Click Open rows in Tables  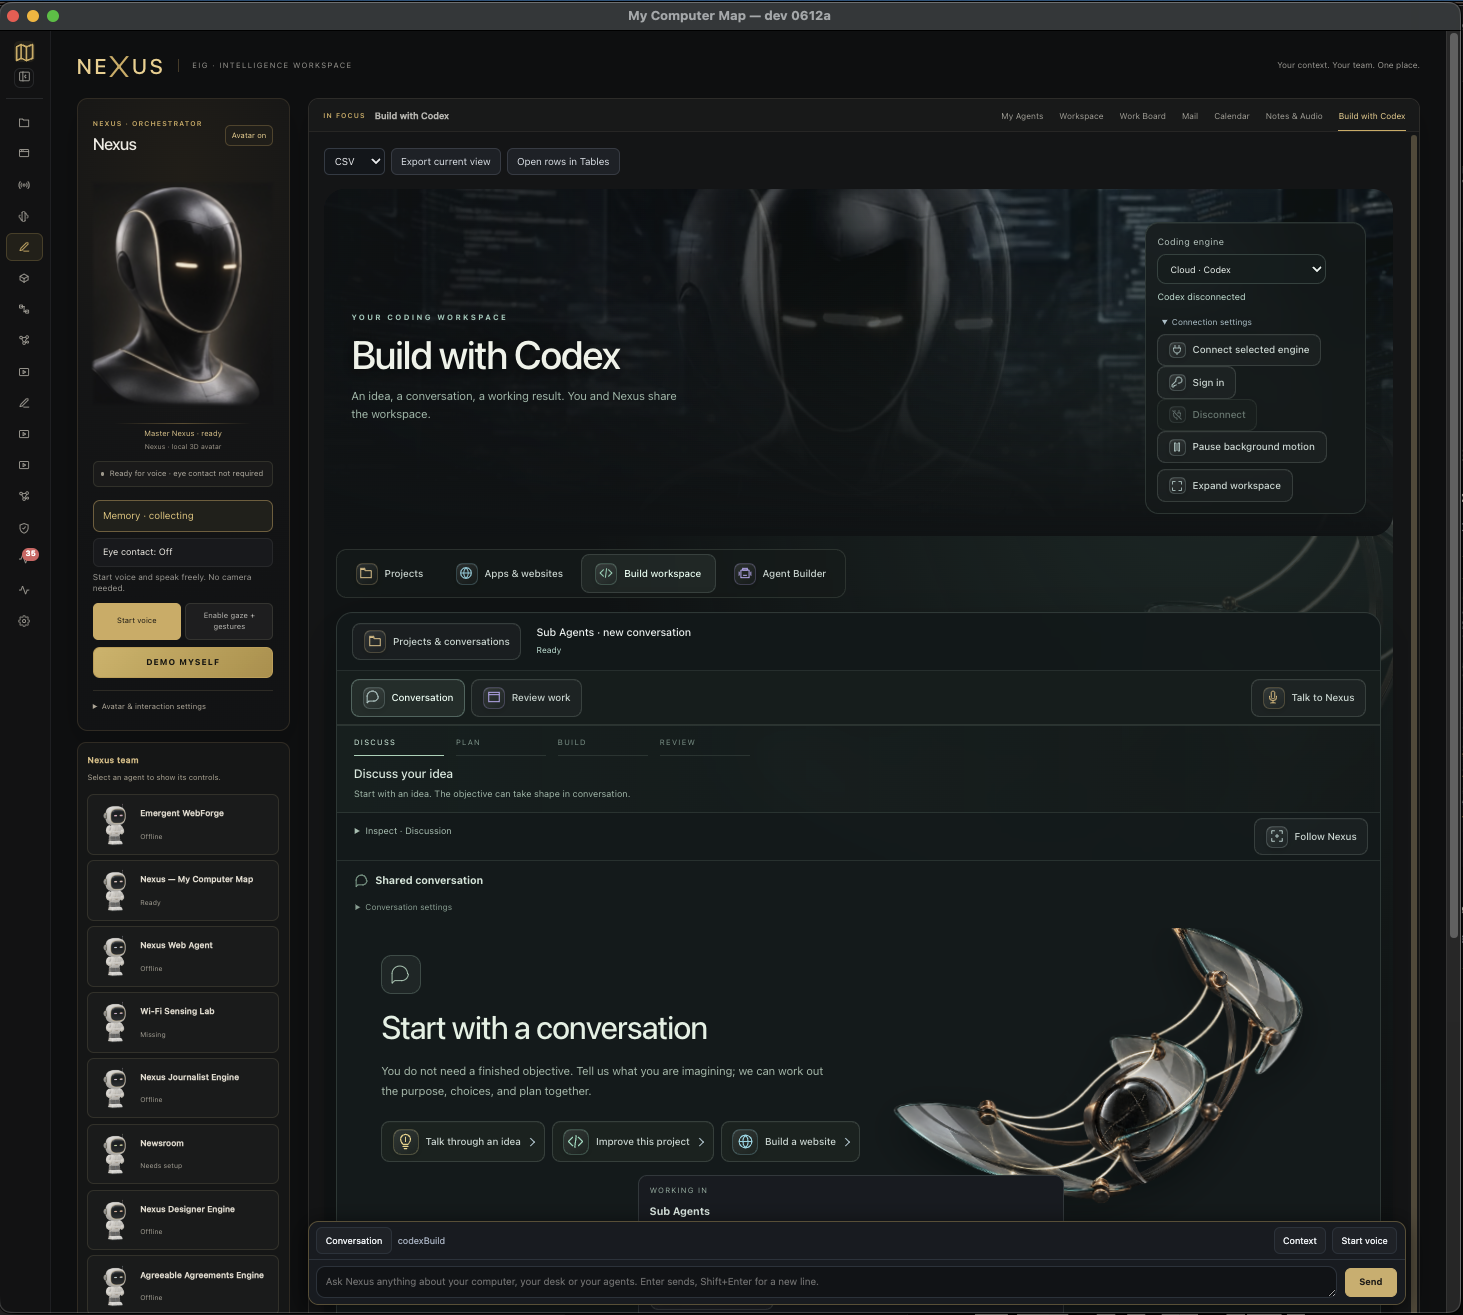click(563, 162)
